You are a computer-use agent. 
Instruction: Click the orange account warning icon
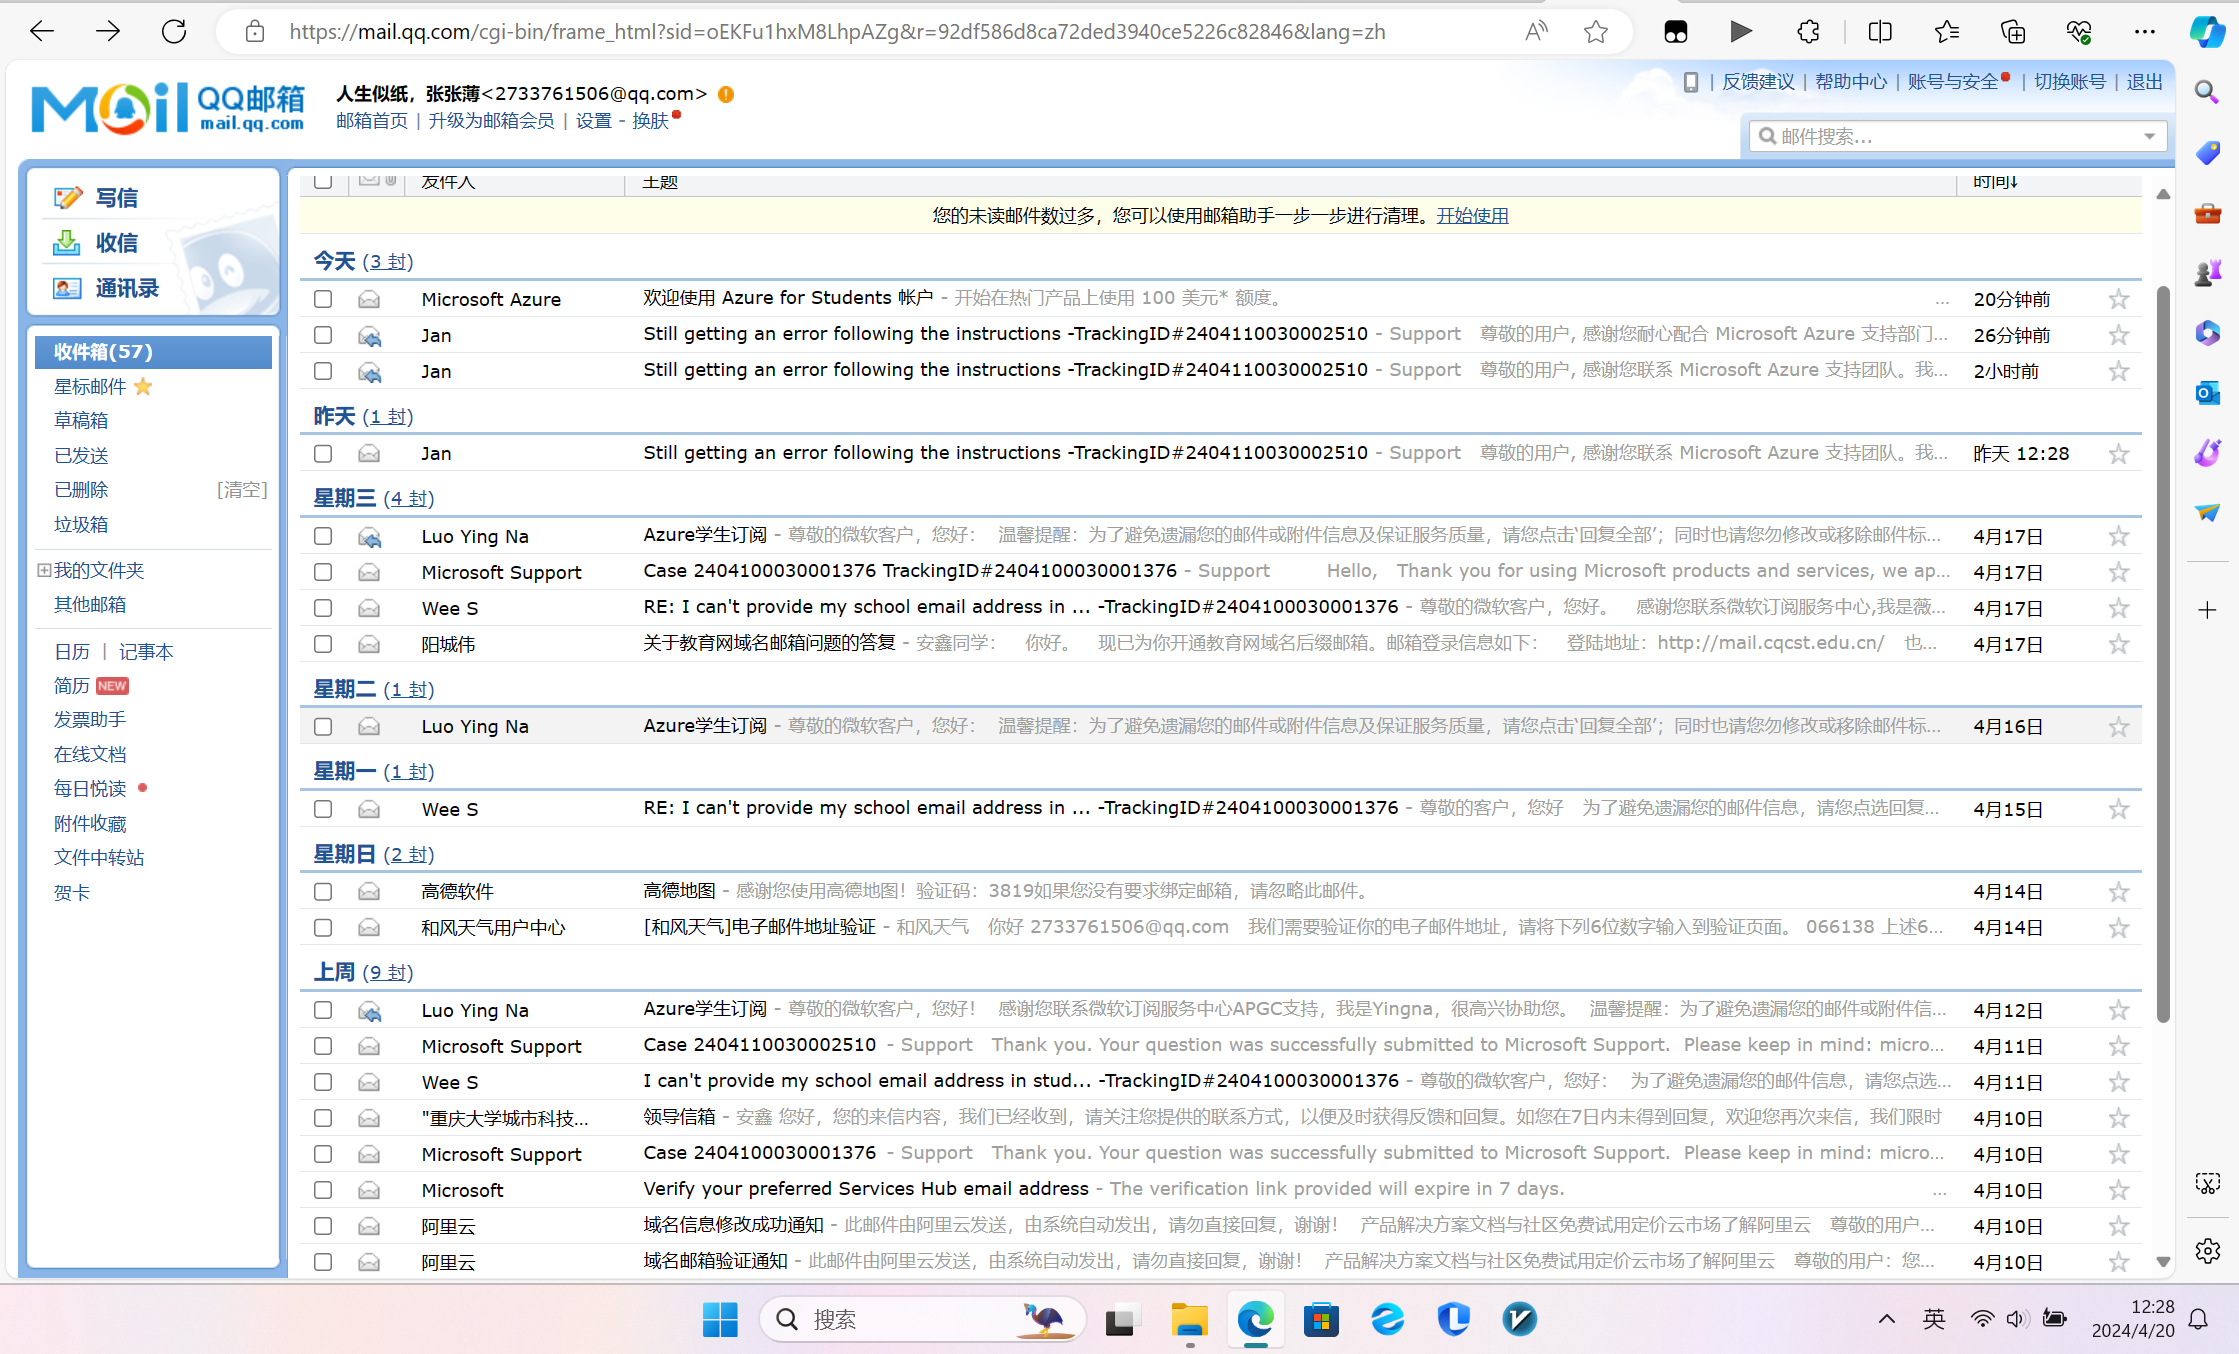click(x=726, y=94)
